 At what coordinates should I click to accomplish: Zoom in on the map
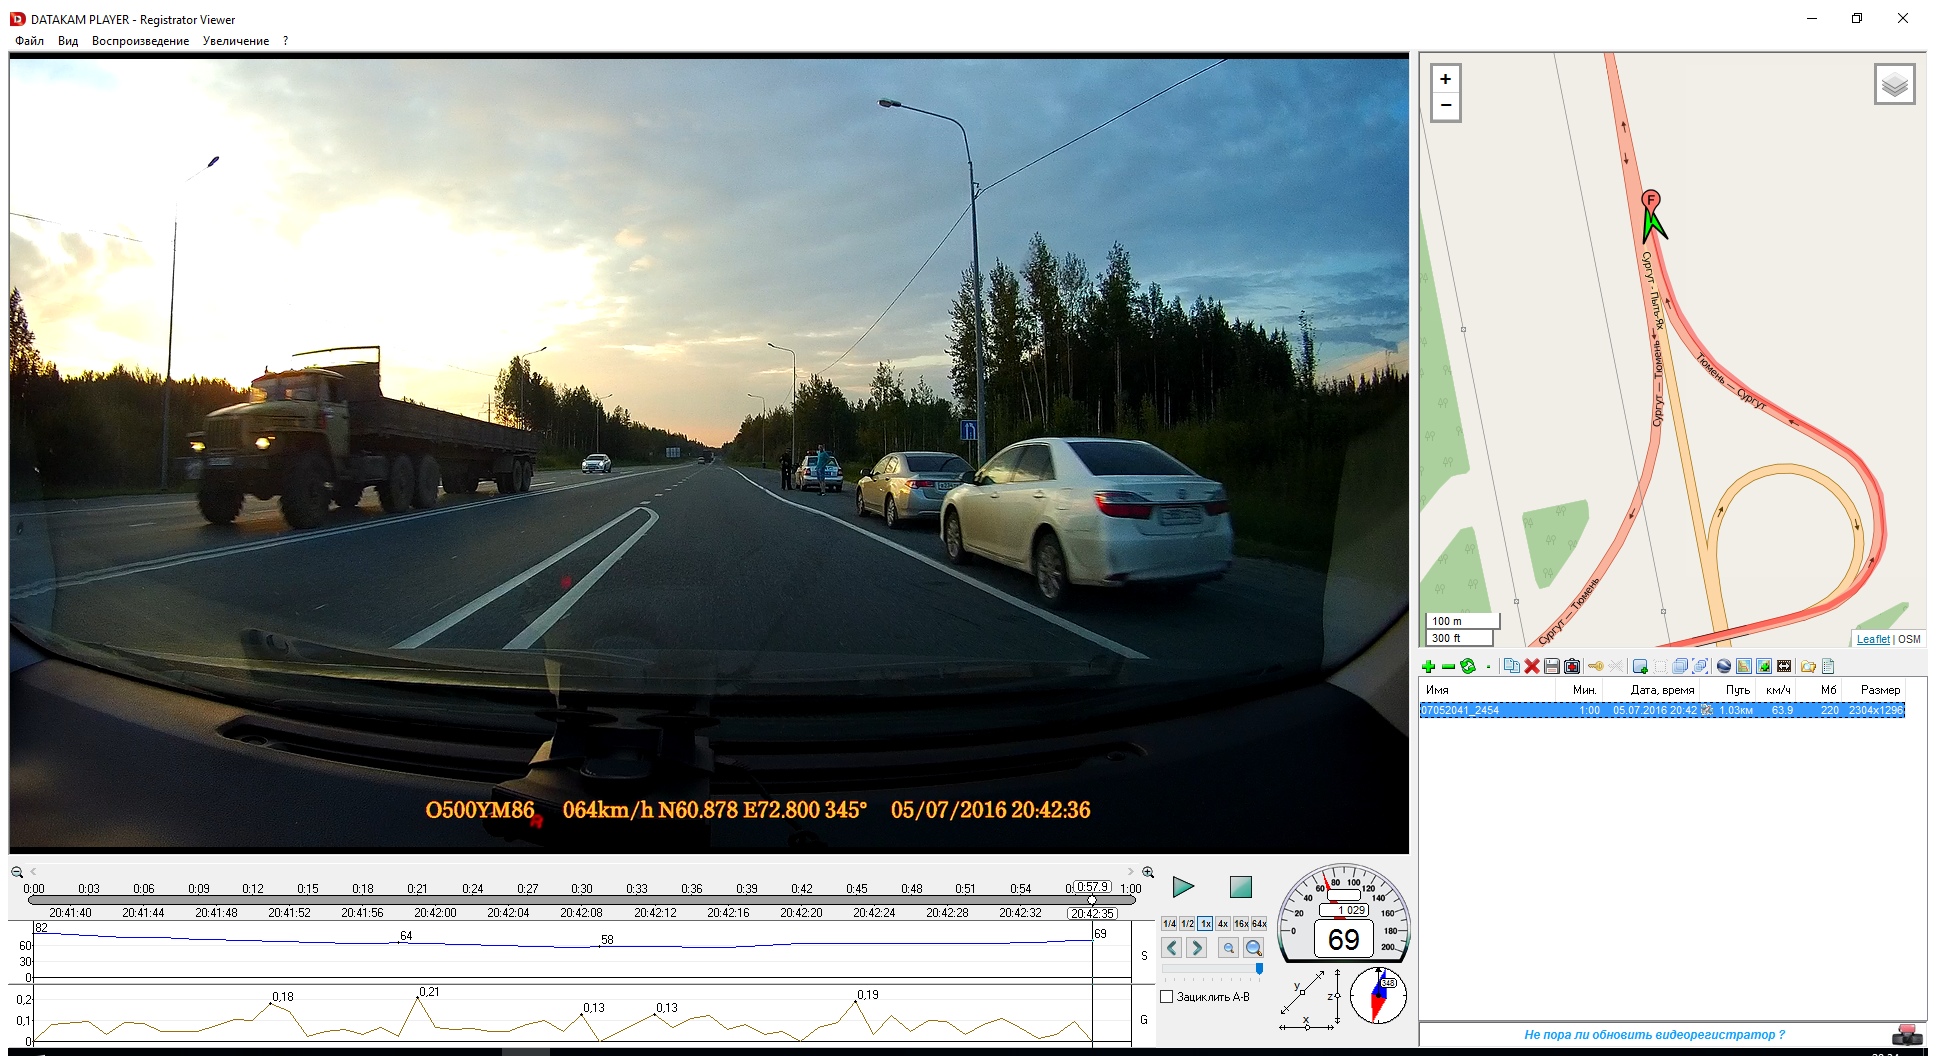coord(1445,79)
